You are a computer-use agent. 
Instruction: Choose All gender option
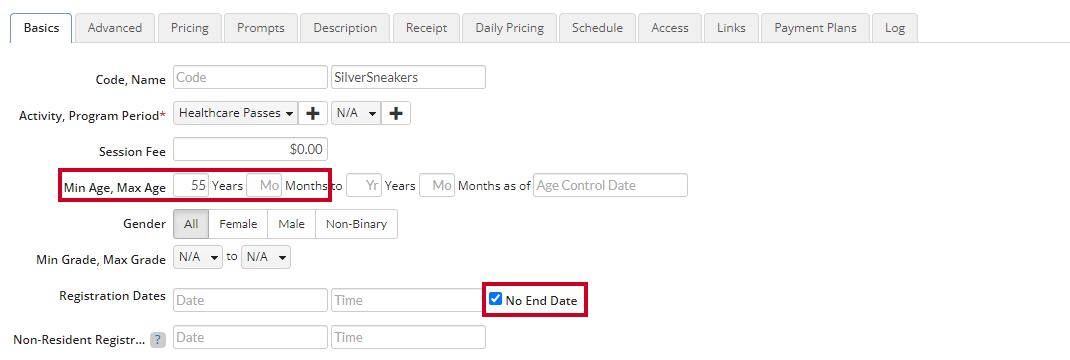[191, 224]
